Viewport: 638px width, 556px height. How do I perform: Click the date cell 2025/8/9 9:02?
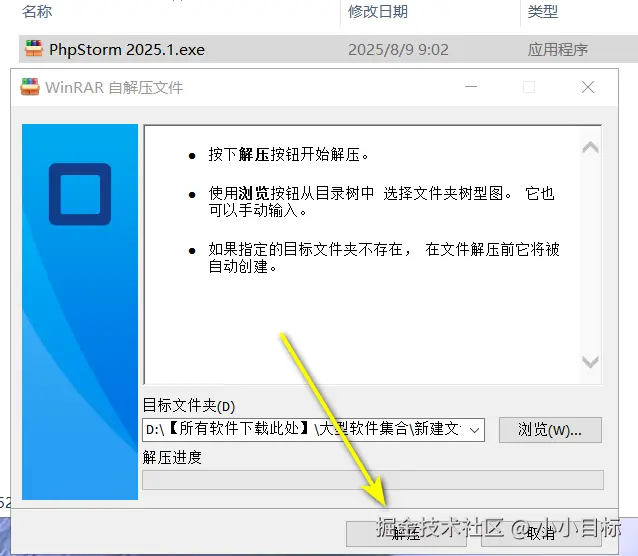click(398, 50)
